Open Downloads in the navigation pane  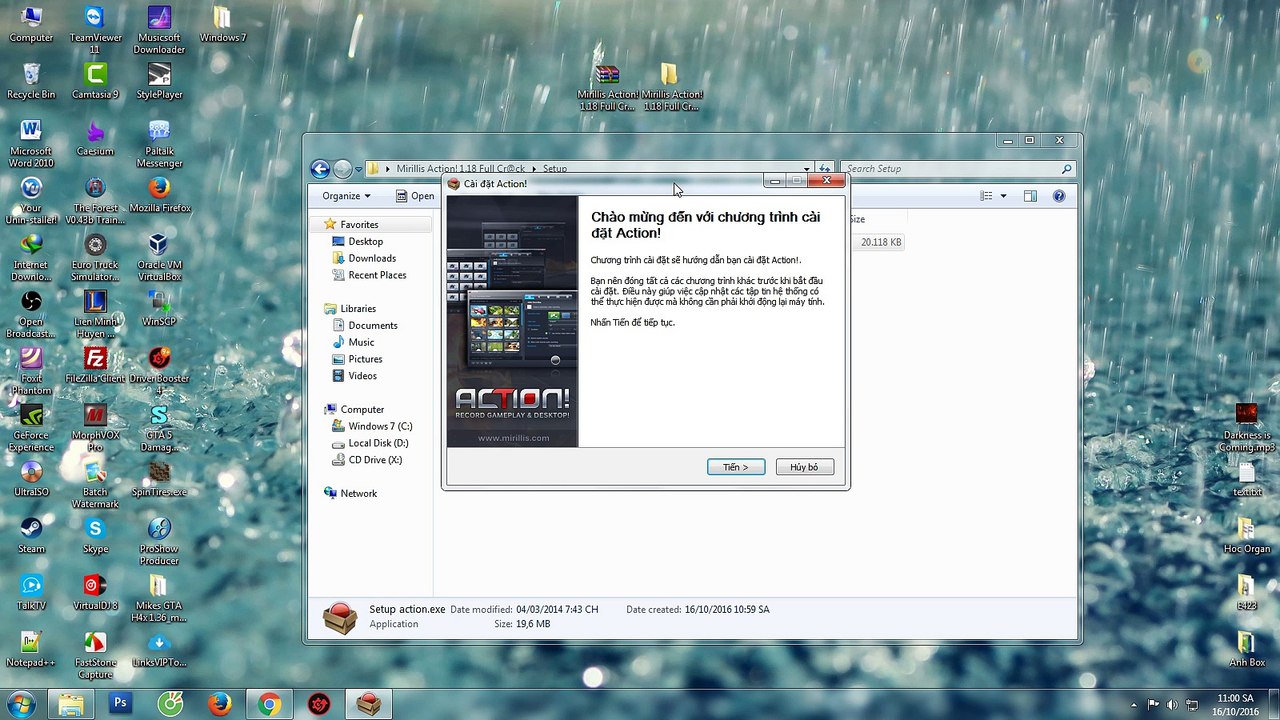(372, 258)
